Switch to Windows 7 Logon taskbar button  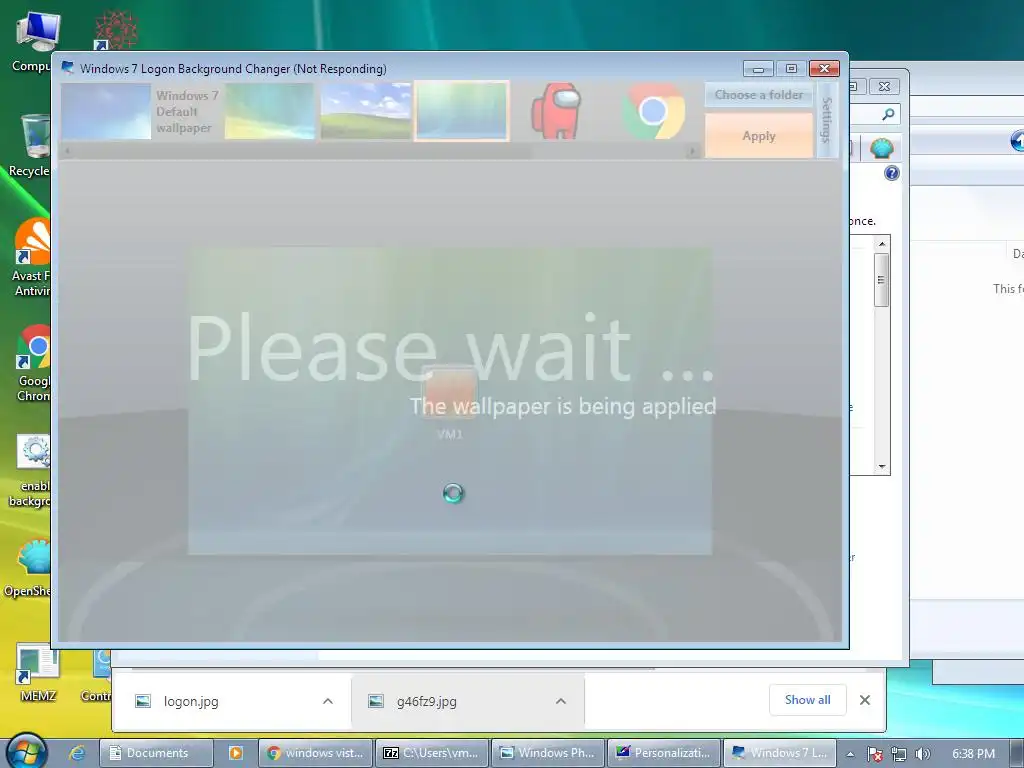[x=780, y=753]
